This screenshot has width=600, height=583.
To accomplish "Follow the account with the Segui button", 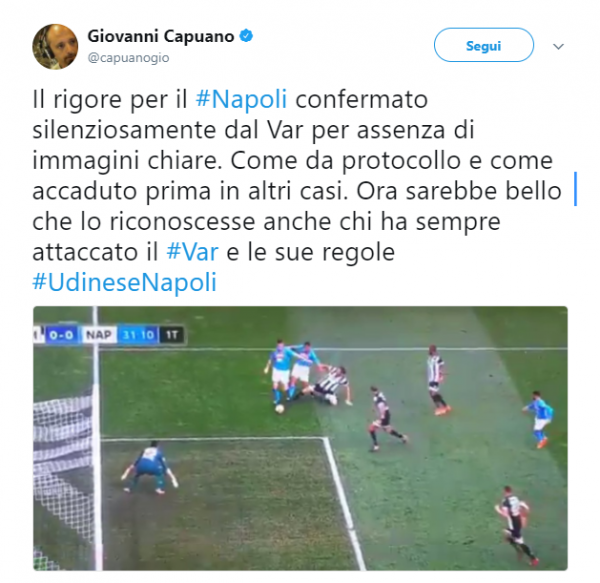I will tap(484, 45).
